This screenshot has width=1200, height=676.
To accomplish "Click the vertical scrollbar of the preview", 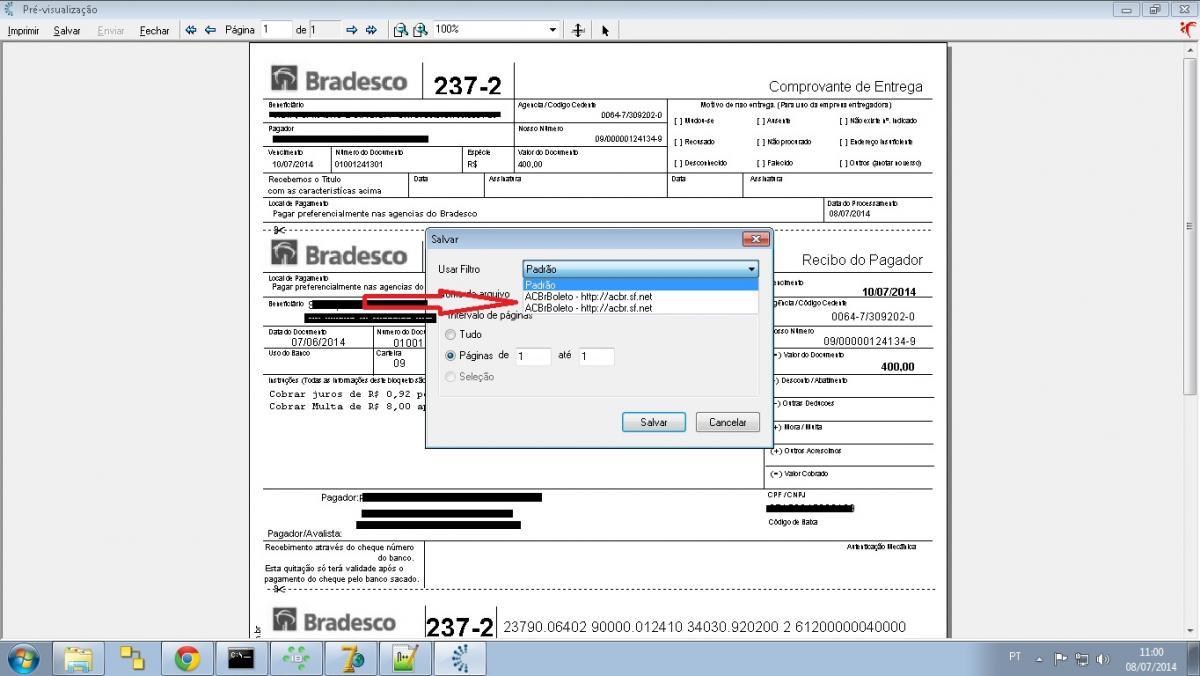I will click(x=1189, y=226).
